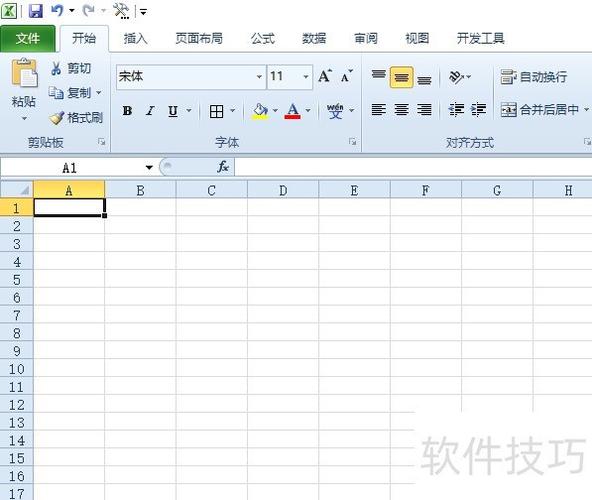Select column G header

click(497, 190)
